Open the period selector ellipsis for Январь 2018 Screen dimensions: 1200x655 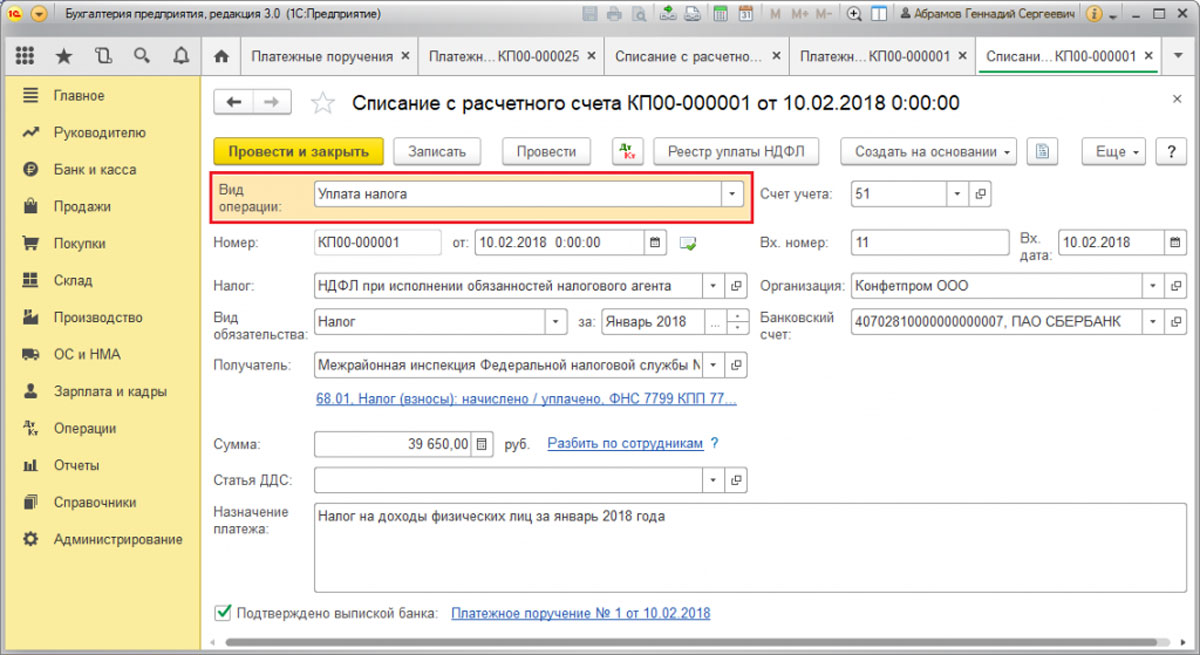(x=714, y=322)
